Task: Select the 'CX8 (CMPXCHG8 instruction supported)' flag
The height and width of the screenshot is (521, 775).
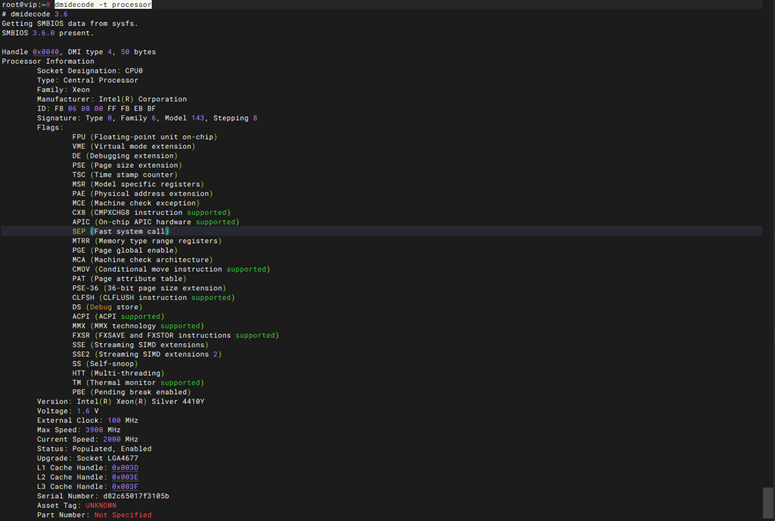Action: click(x=151, y=213)
